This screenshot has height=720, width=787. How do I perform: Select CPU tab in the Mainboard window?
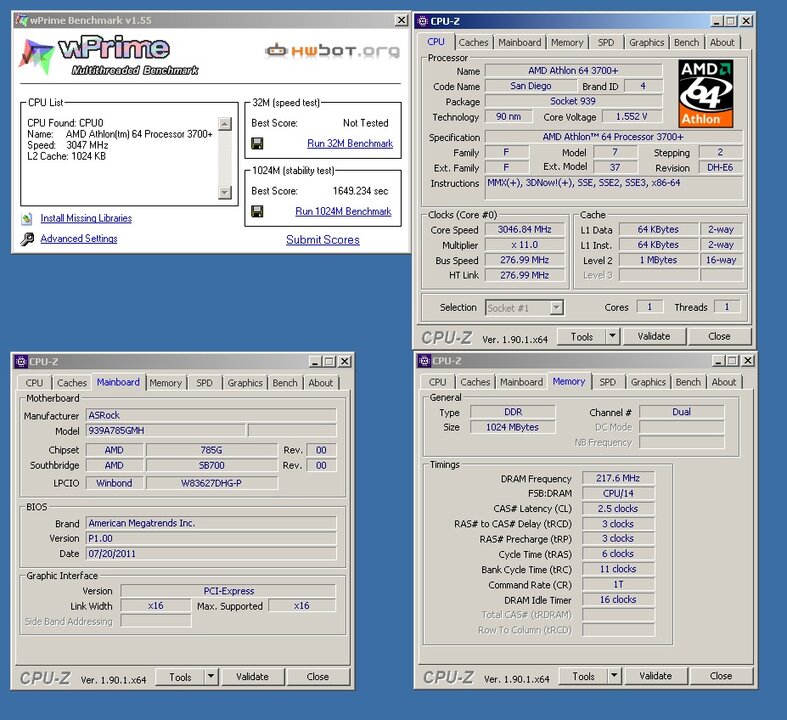34,383
